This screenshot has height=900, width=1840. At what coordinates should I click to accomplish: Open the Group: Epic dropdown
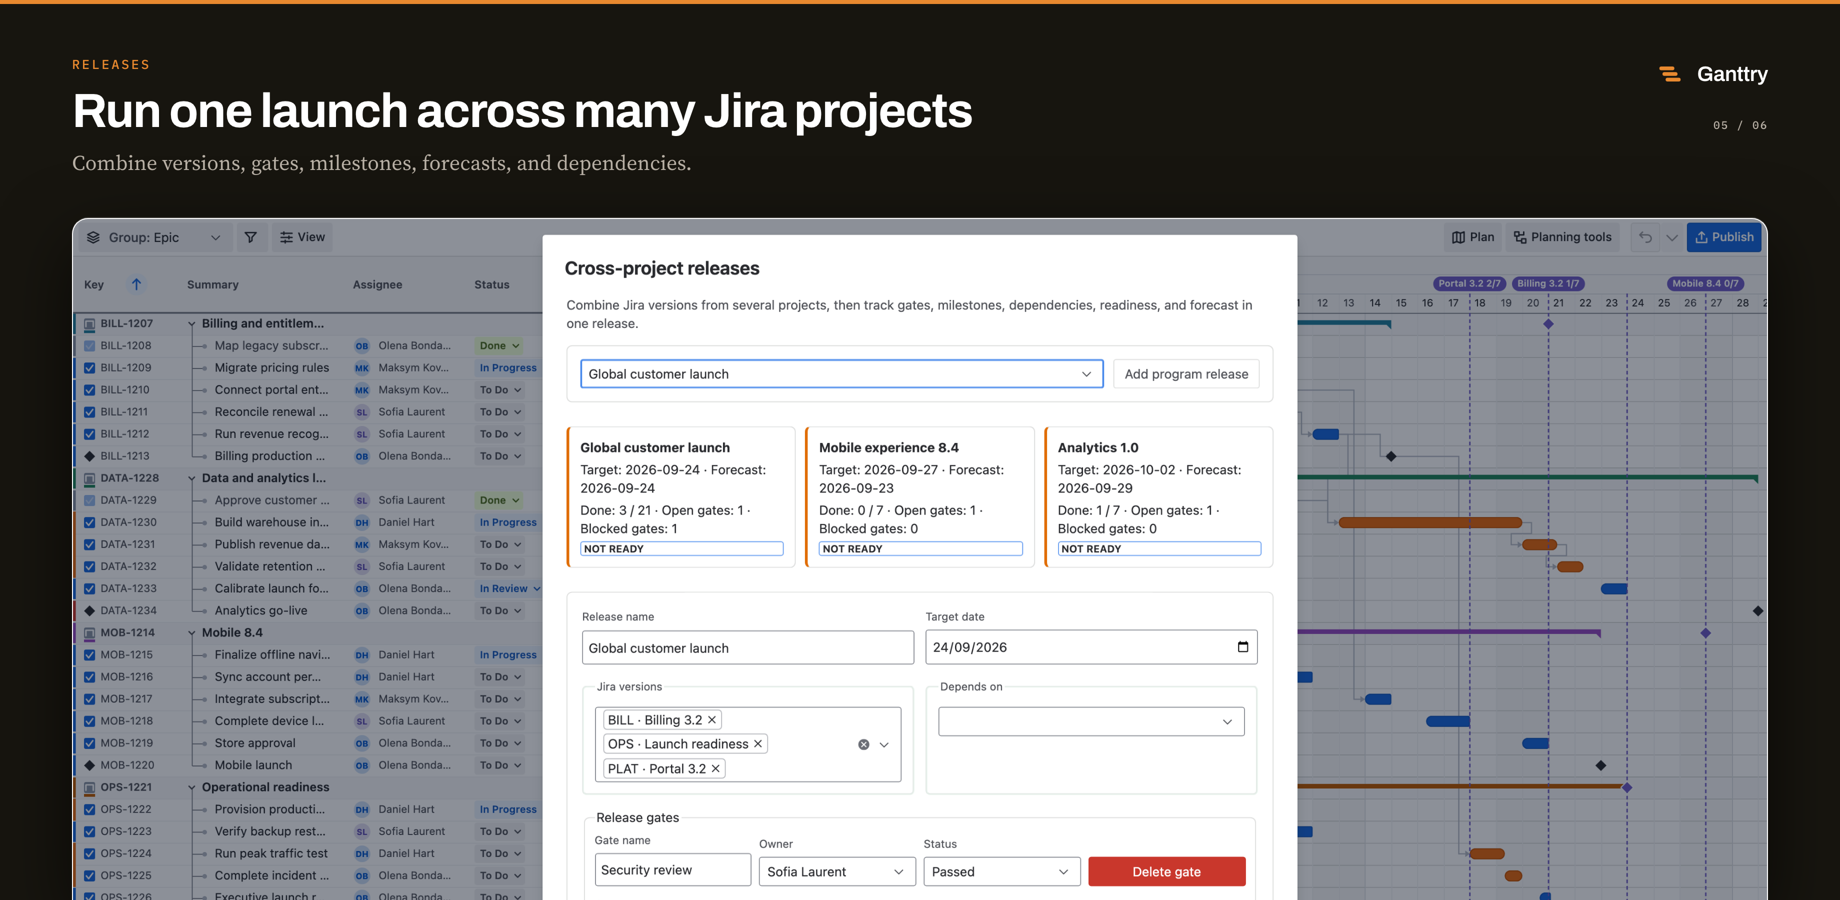coord(154,237)
